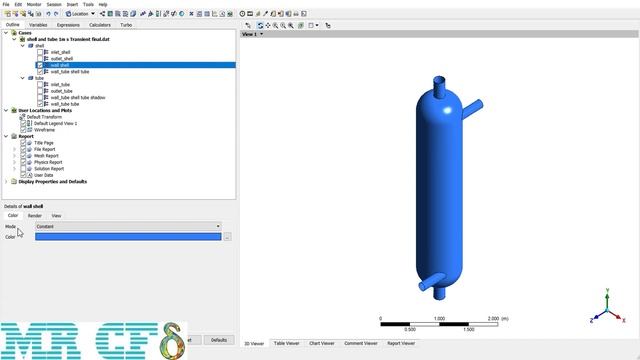The width and height of the screenshot is (640, 360).
Task: Insert a Streamline from toolbar
Action: click(118, 14)
